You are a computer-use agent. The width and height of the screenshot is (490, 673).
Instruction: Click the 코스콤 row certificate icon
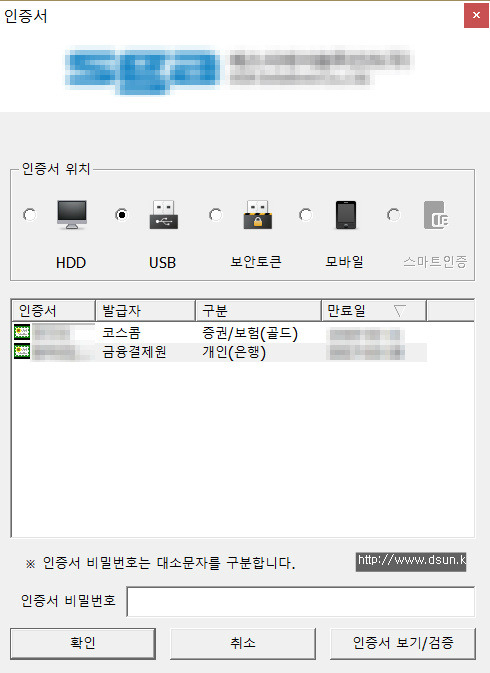coord(22,332)
